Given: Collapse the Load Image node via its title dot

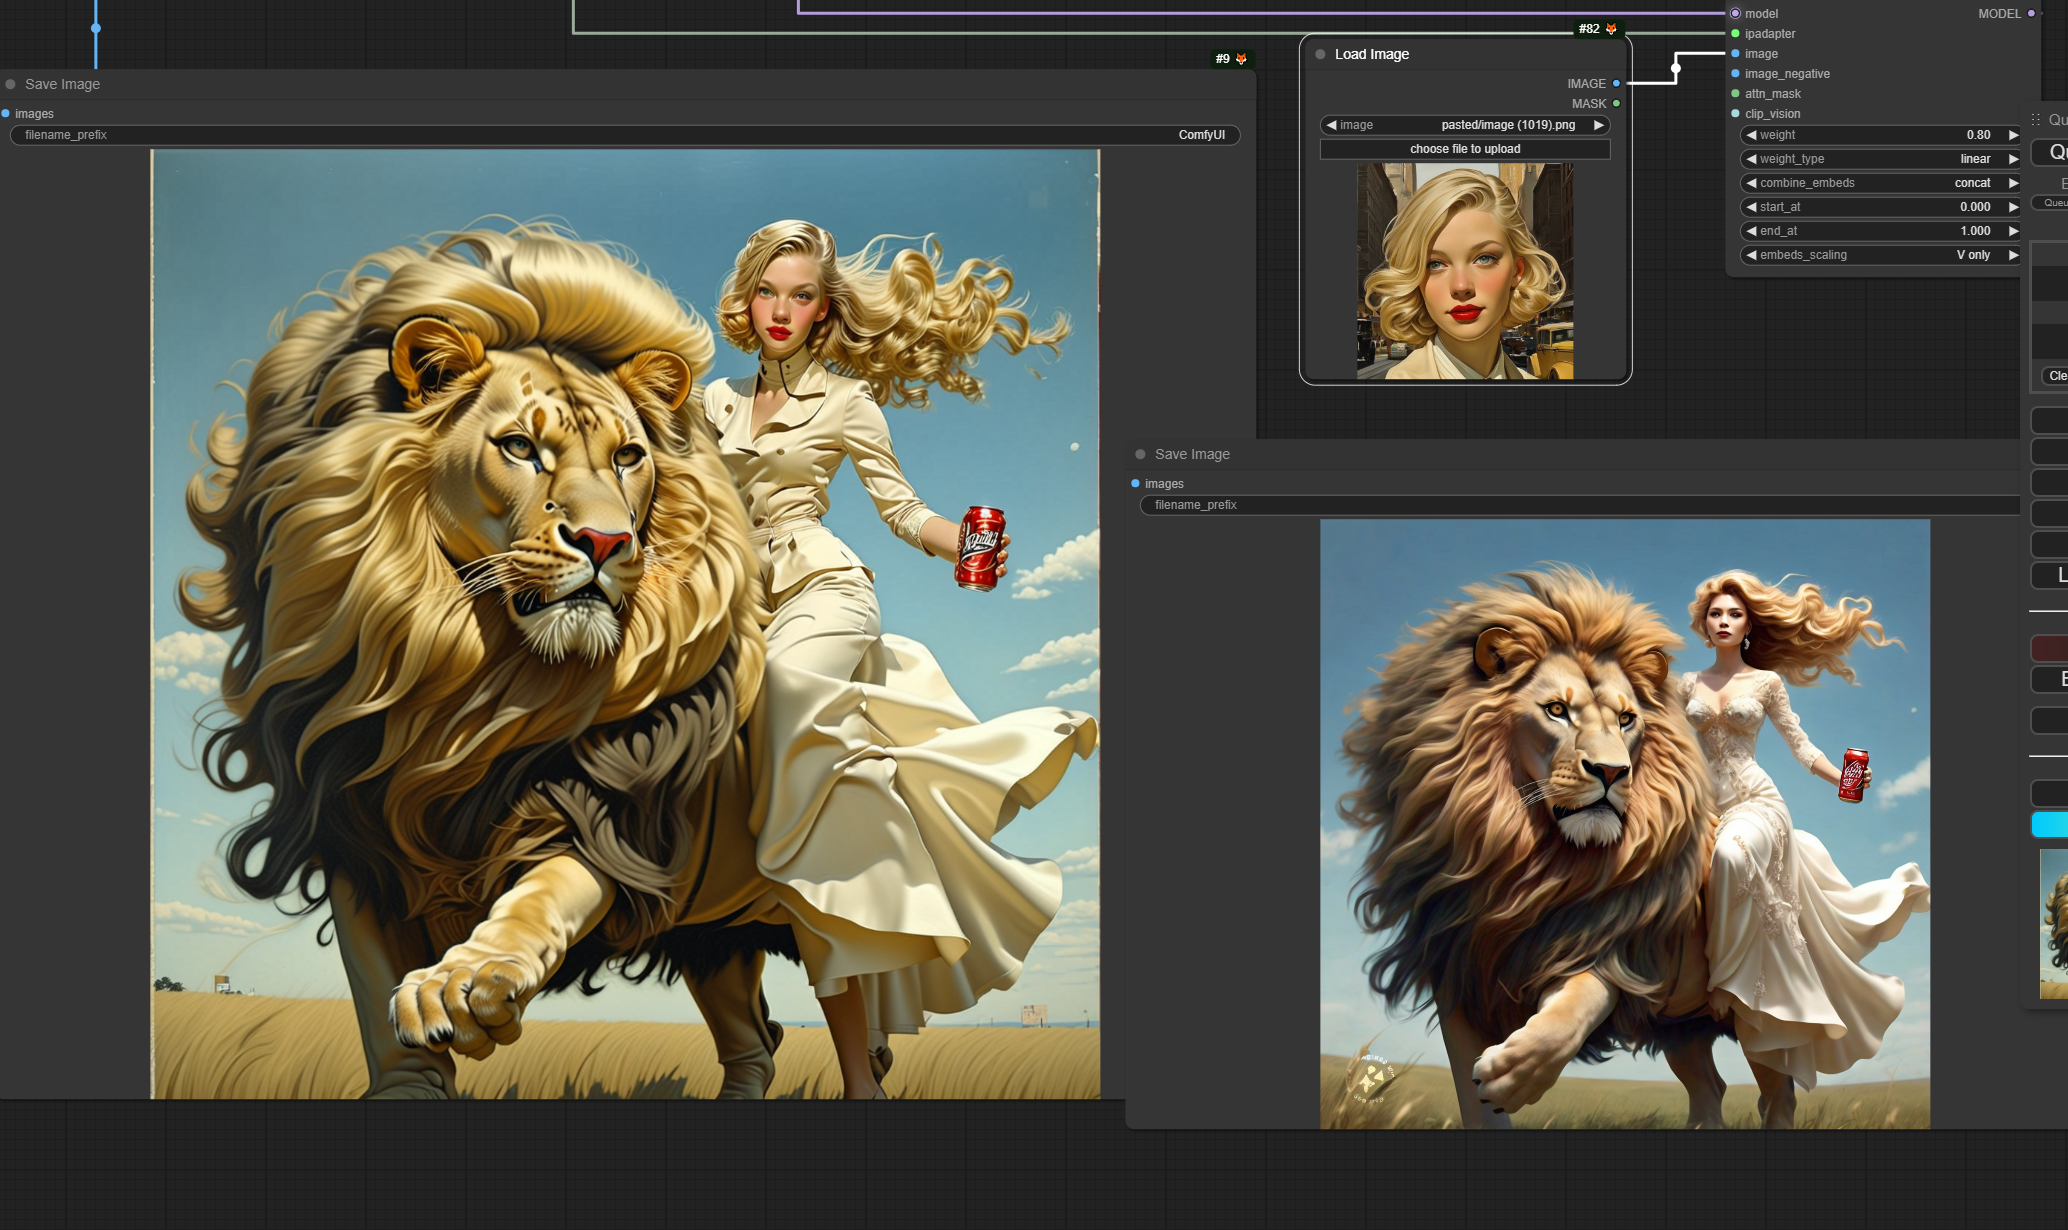Looking at the screenshot, I should pyautogui.click(x=1320, y=54).
